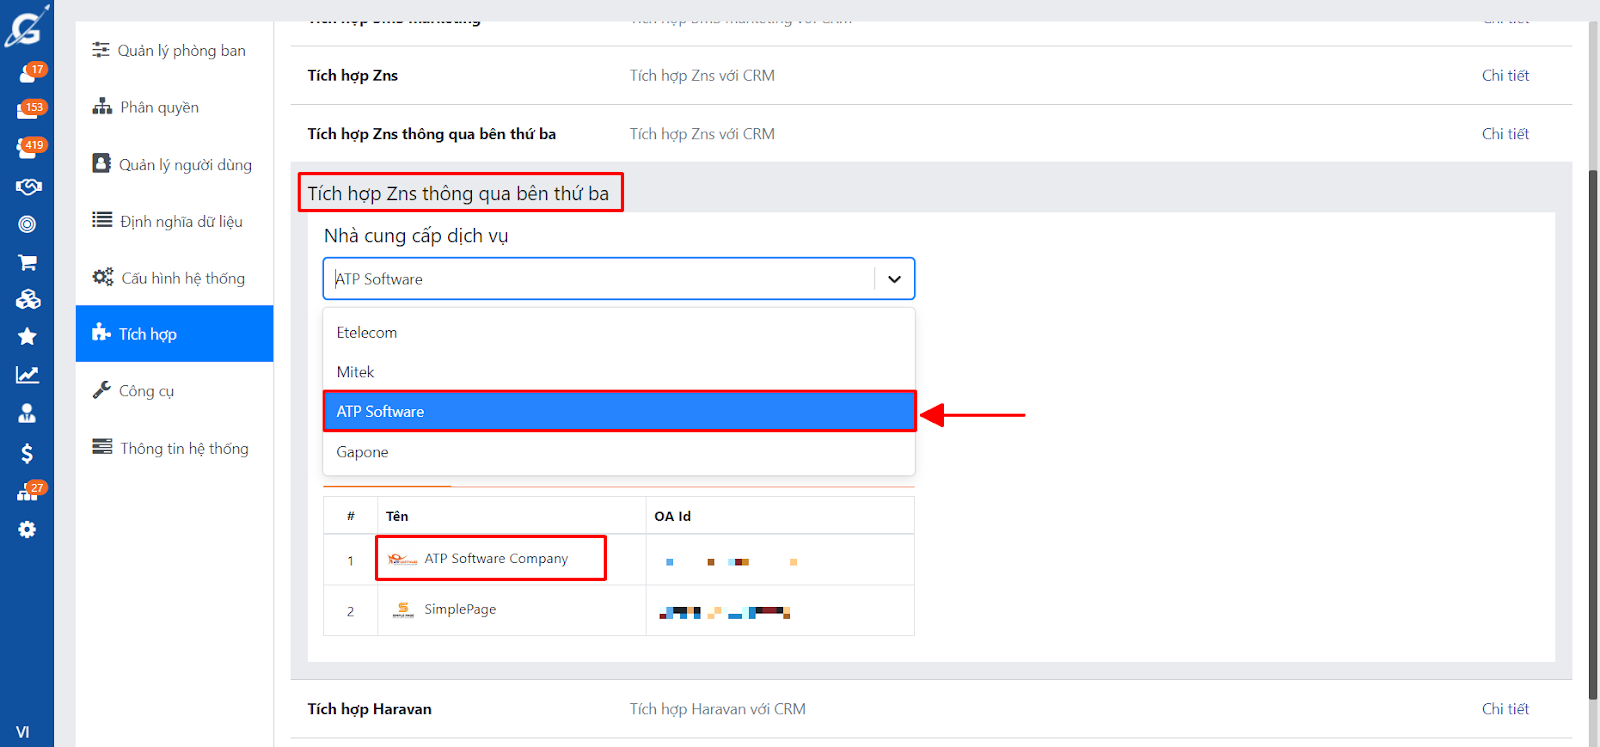Click the hierarchy icon beside Phân quyền
1600x747 pixels.
coord(102,106)
